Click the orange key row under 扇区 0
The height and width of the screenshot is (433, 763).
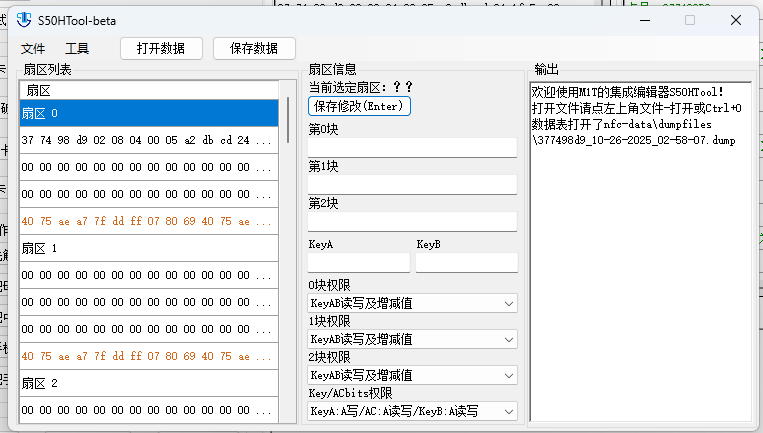[x=148, y=221]
